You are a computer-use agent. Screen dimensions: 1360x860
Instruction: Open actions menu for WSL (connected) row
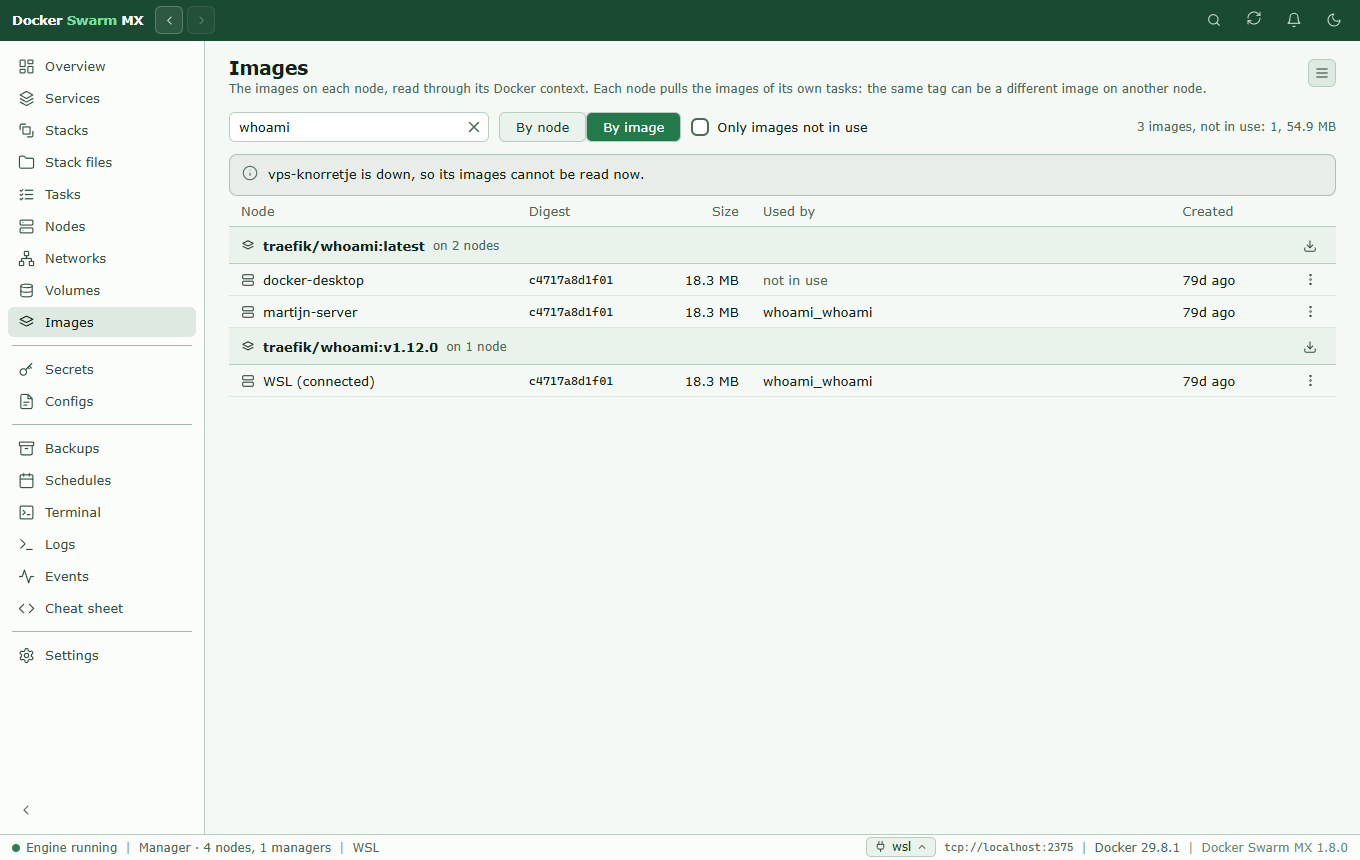point(1310,381)
